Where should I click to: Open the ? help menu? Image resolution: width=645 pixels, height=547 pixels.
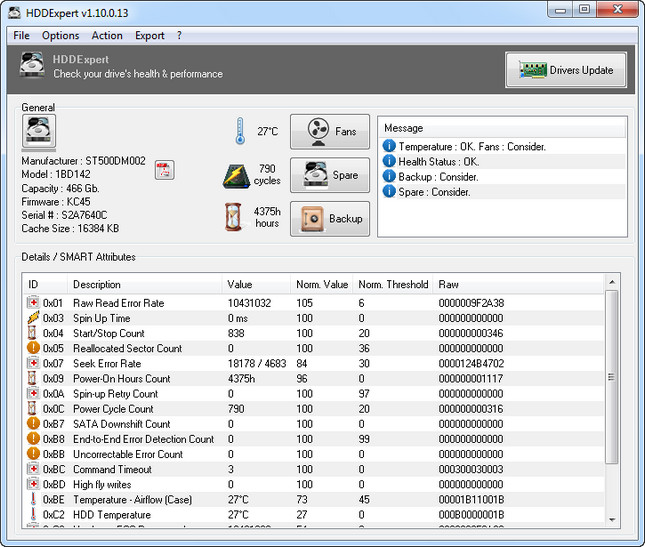click(x=180, y=36)
